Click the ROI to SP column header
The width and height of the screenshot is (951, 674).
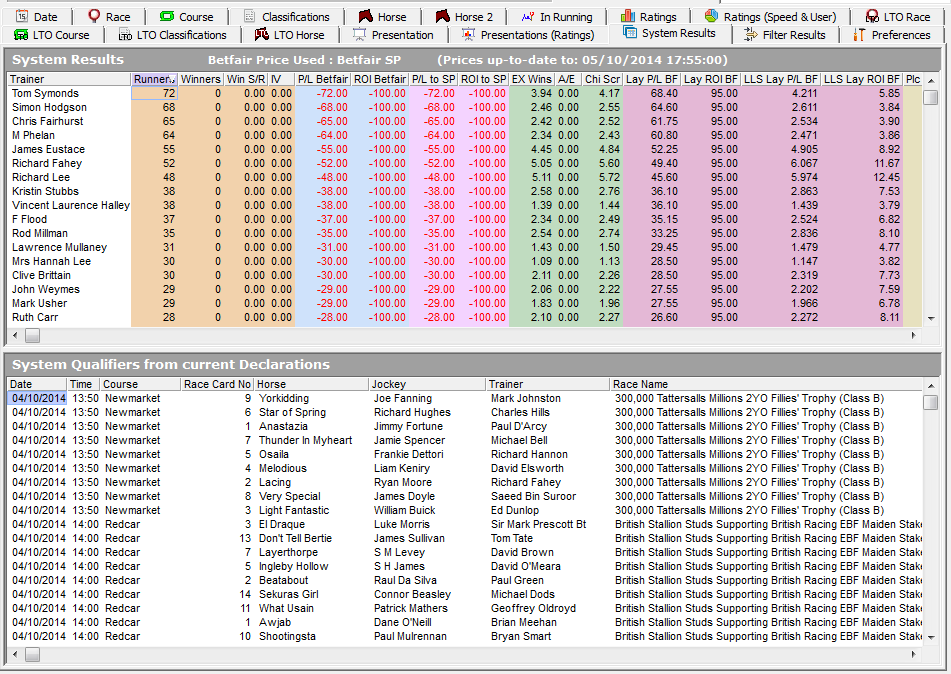click(x=483, y=79)
